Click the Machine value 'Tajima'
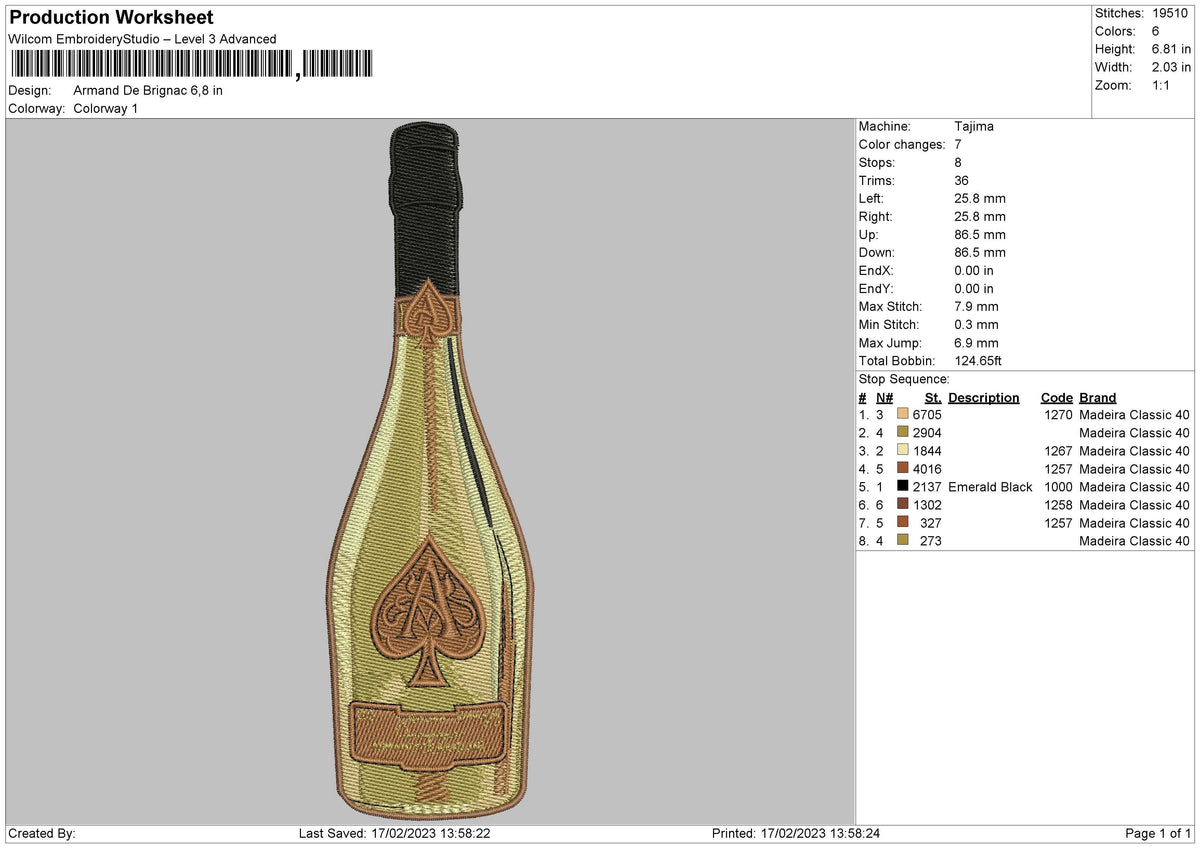The image size is (1200, 848). [x=974, y=127]
